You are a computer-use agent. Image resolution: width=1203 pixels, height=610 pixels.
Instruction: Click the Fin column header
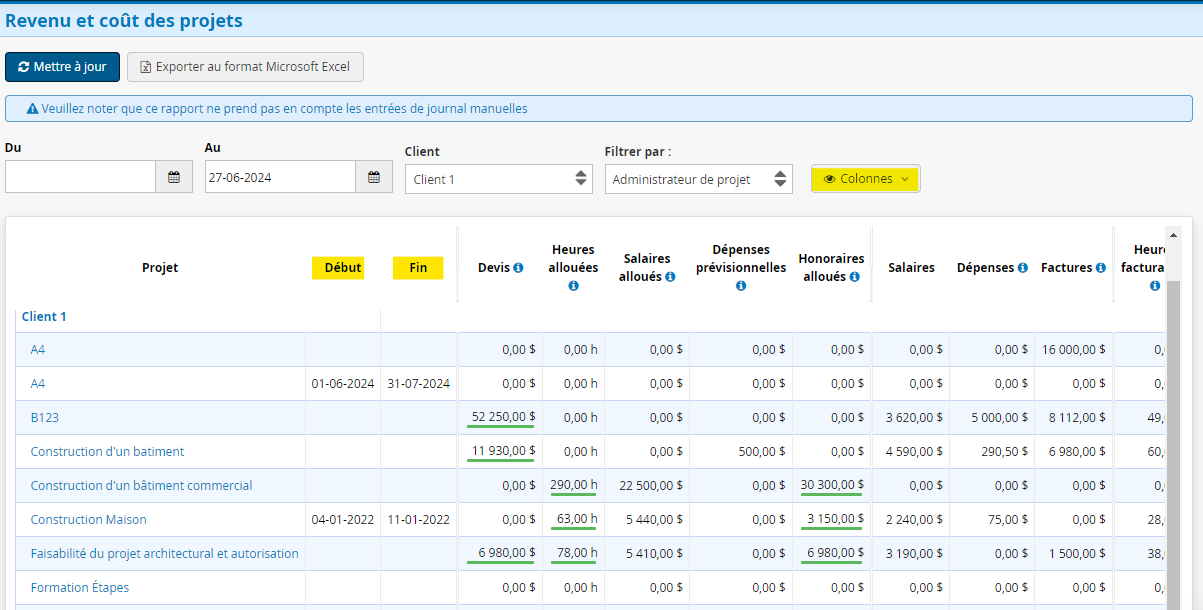(418, 268)
